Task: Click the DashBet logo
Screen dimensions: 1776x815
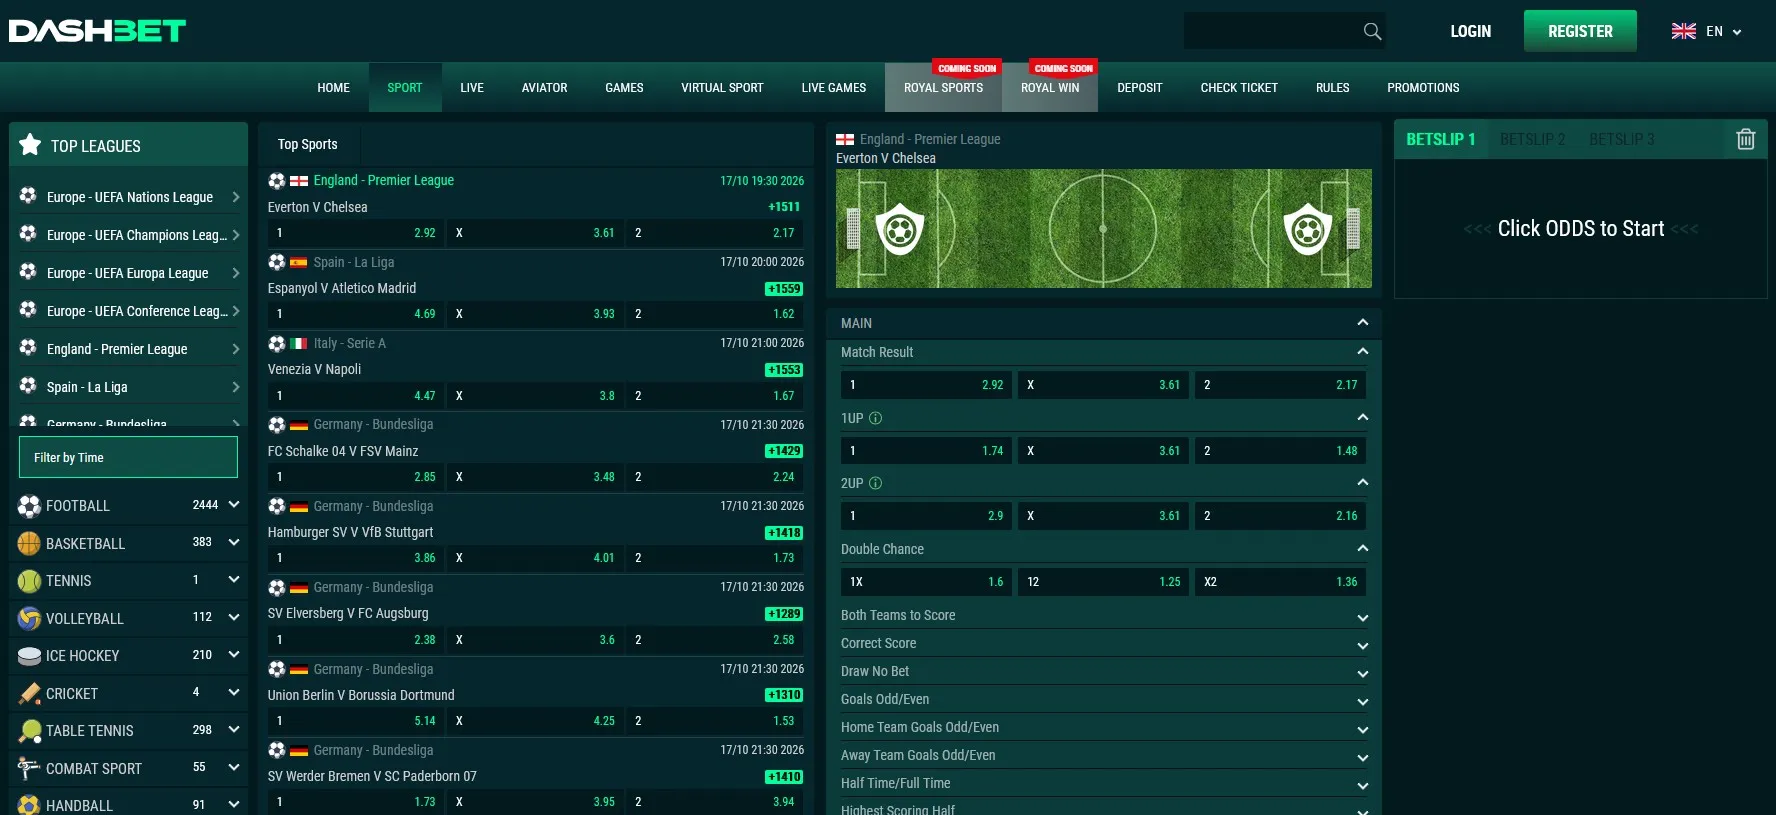Action: tap(97, 31)
